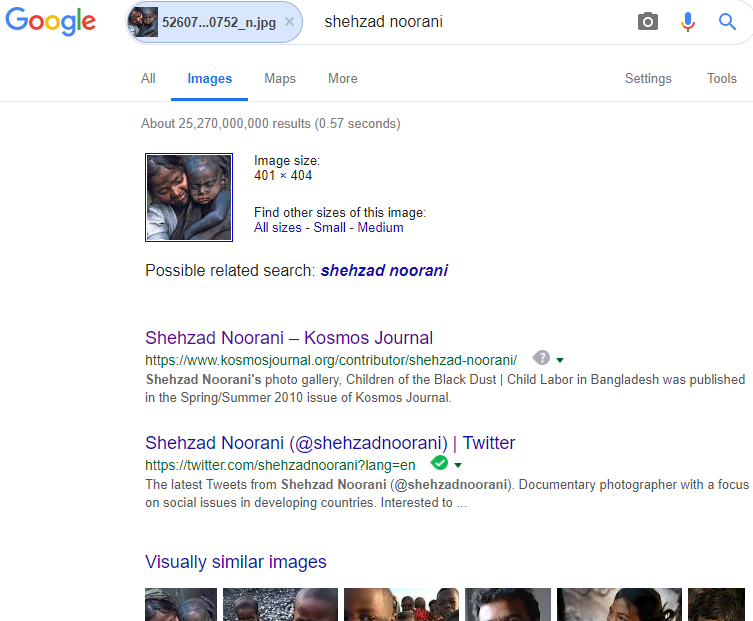The height and width of the screenshot is (621, 753).
Task: Visit the kosmosjournal.org contributor URL
Action: (x=331, y=360)
